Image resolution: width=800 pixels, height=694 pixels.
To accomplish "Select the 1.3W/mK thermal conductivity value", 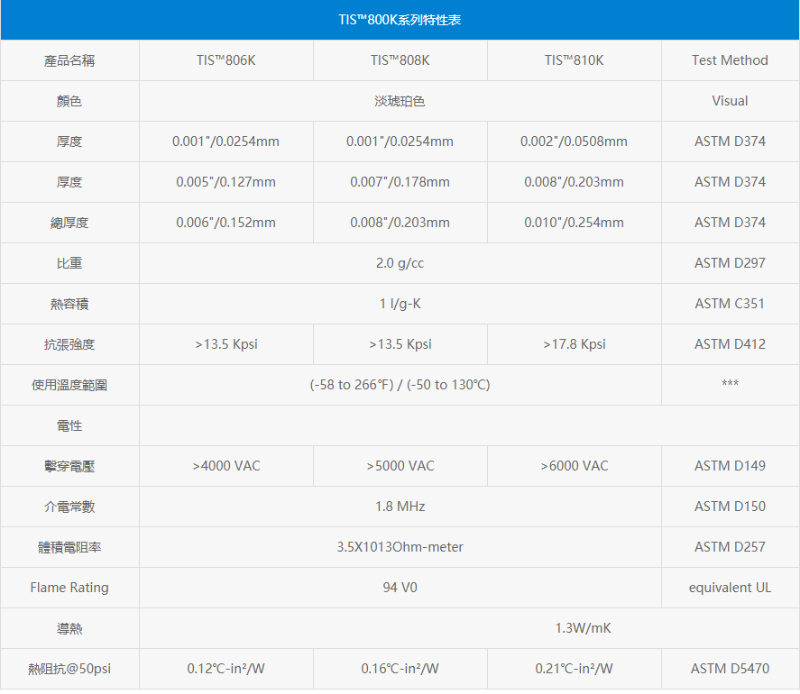I will tap(469, 628).
